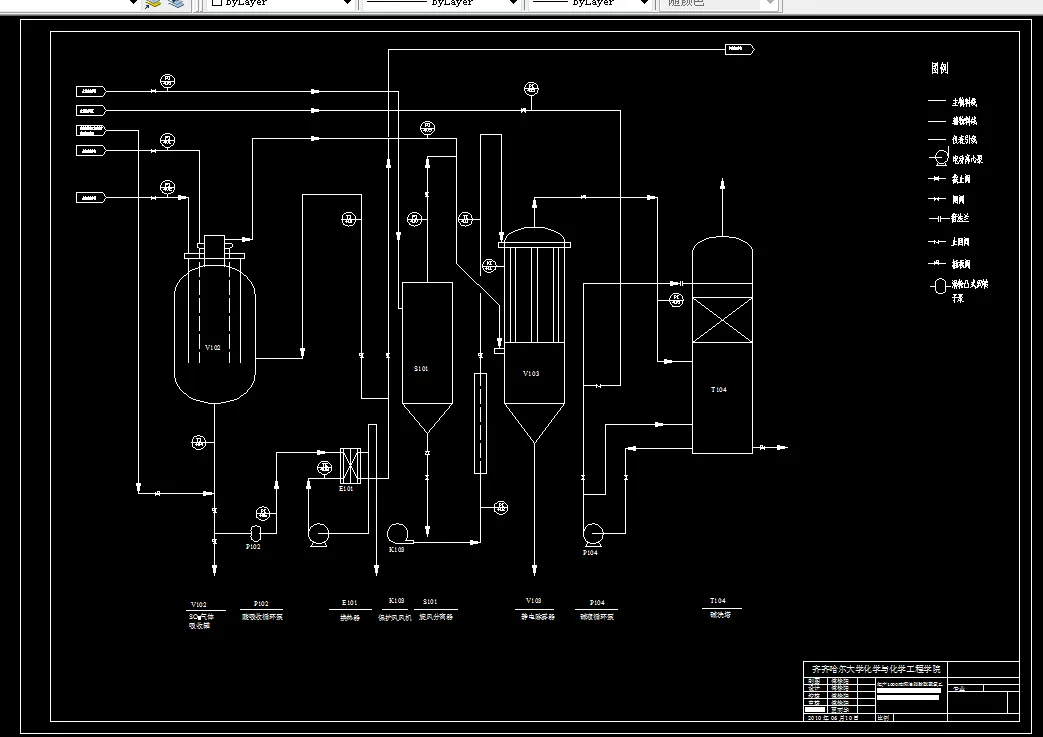This screenshot has height=737, width=1043.
Task: Select 碱洗塔 in the equipment list
Action: [720, 615]
